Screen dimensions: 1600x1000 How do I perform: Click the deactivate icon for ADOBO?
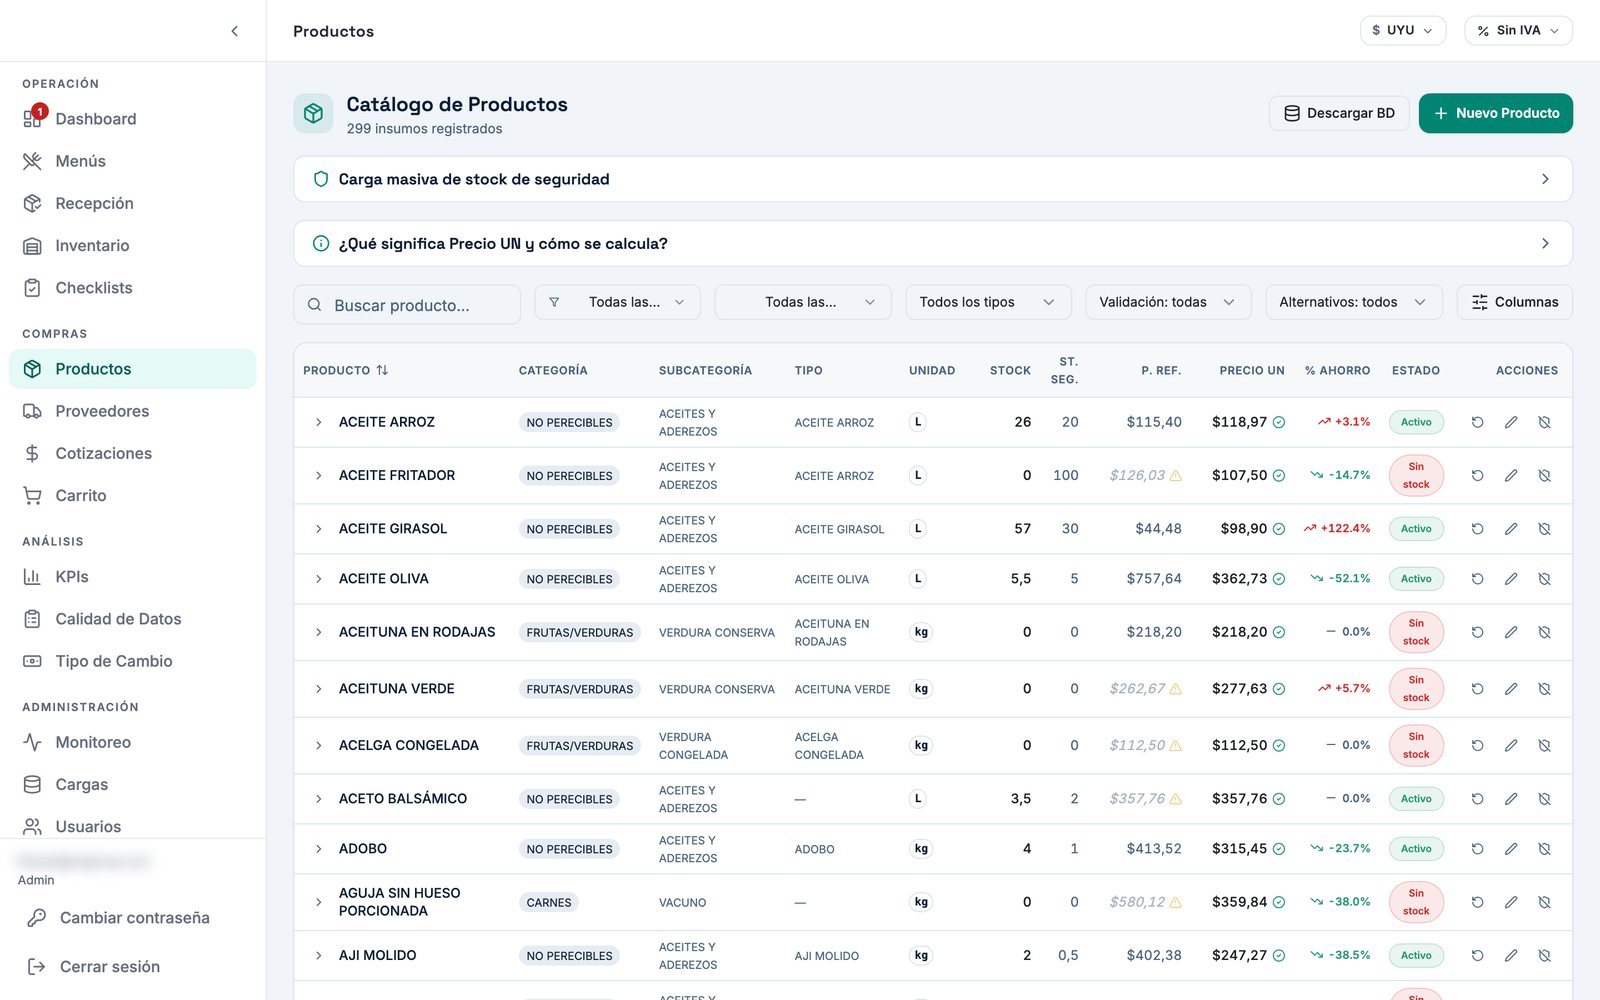point(1544,849)
